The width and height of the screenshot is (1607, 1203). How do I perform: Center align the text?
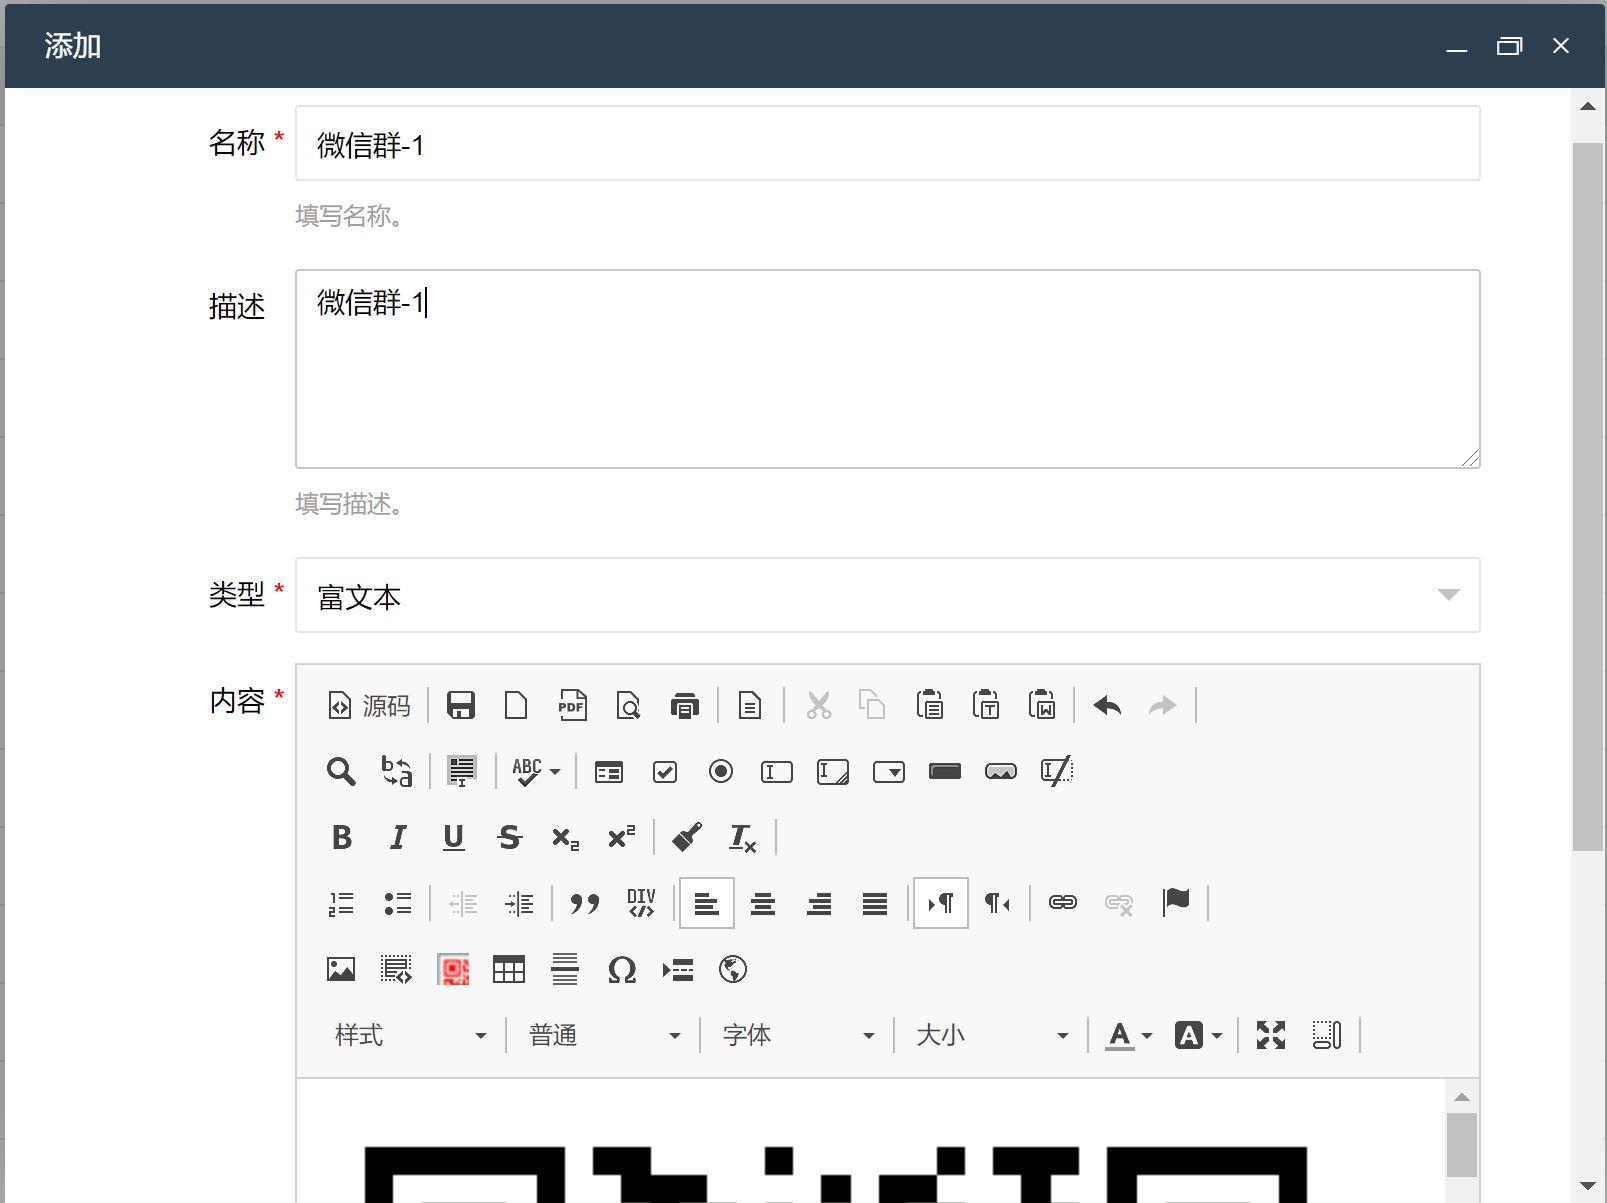[x=763, y=903]
